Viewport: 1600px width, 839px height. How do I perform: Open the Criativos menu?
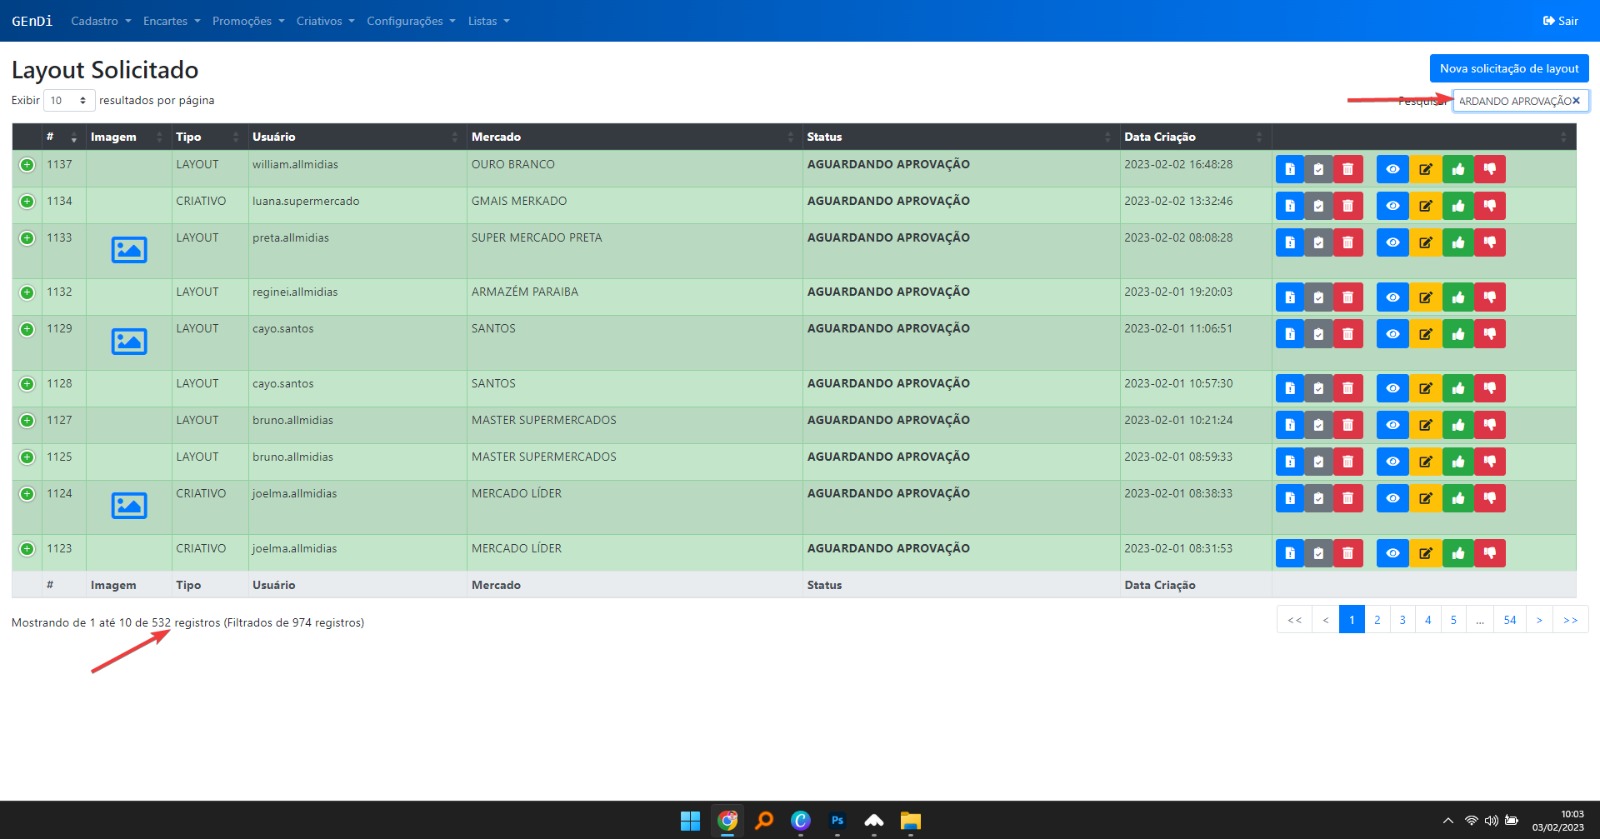tap(324, 21)
